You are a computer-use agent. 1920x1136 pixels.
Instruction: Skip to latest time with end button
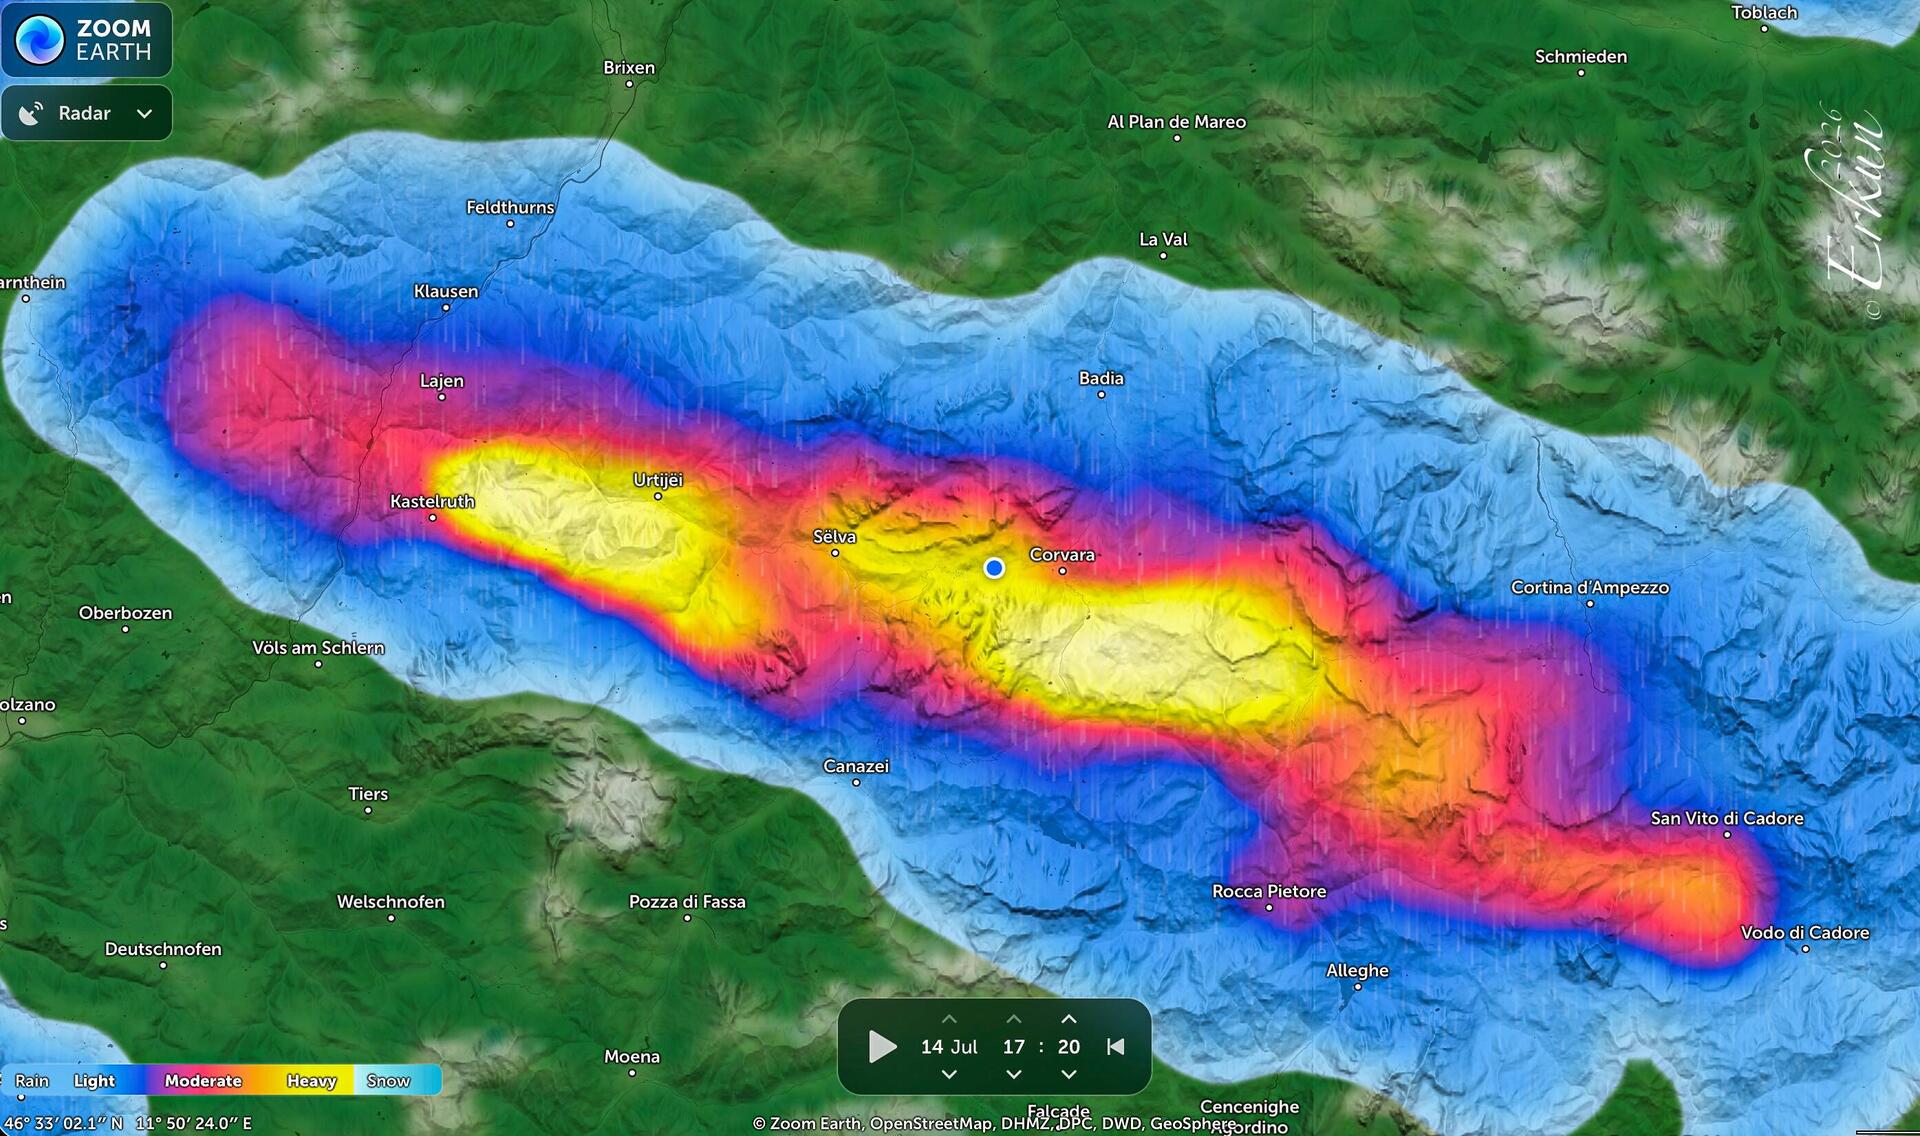[1116, 1047]
